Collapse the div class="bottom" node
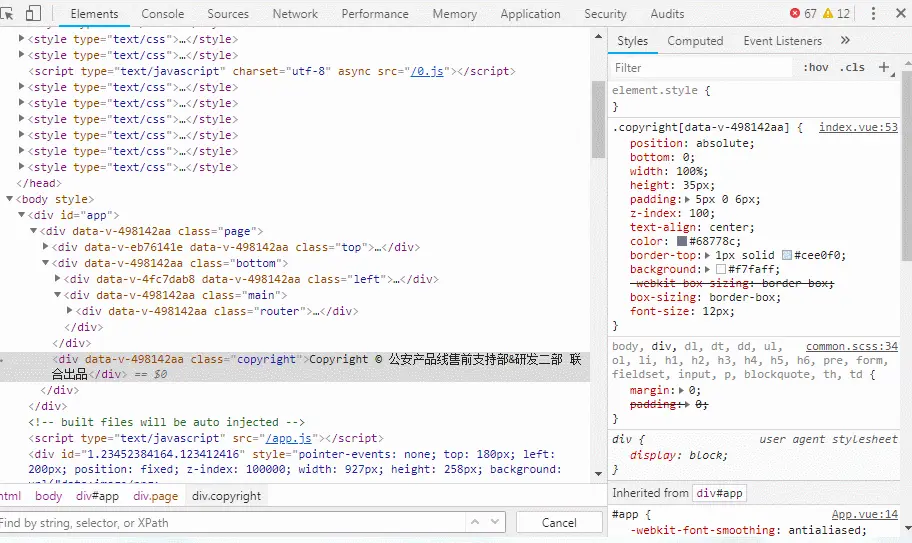The image size is (912, 543). pos(45,263)
